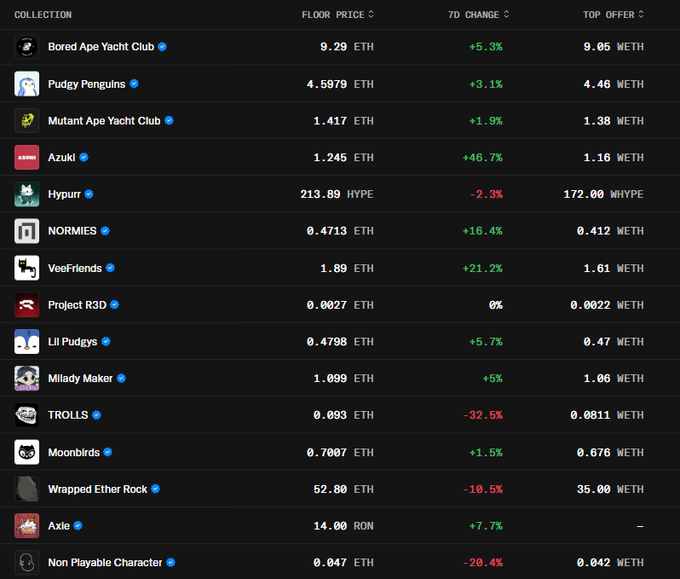The width and height of the screenshot is (680, 579).
Task: Click the Collection column header
Action: (43, 15)
